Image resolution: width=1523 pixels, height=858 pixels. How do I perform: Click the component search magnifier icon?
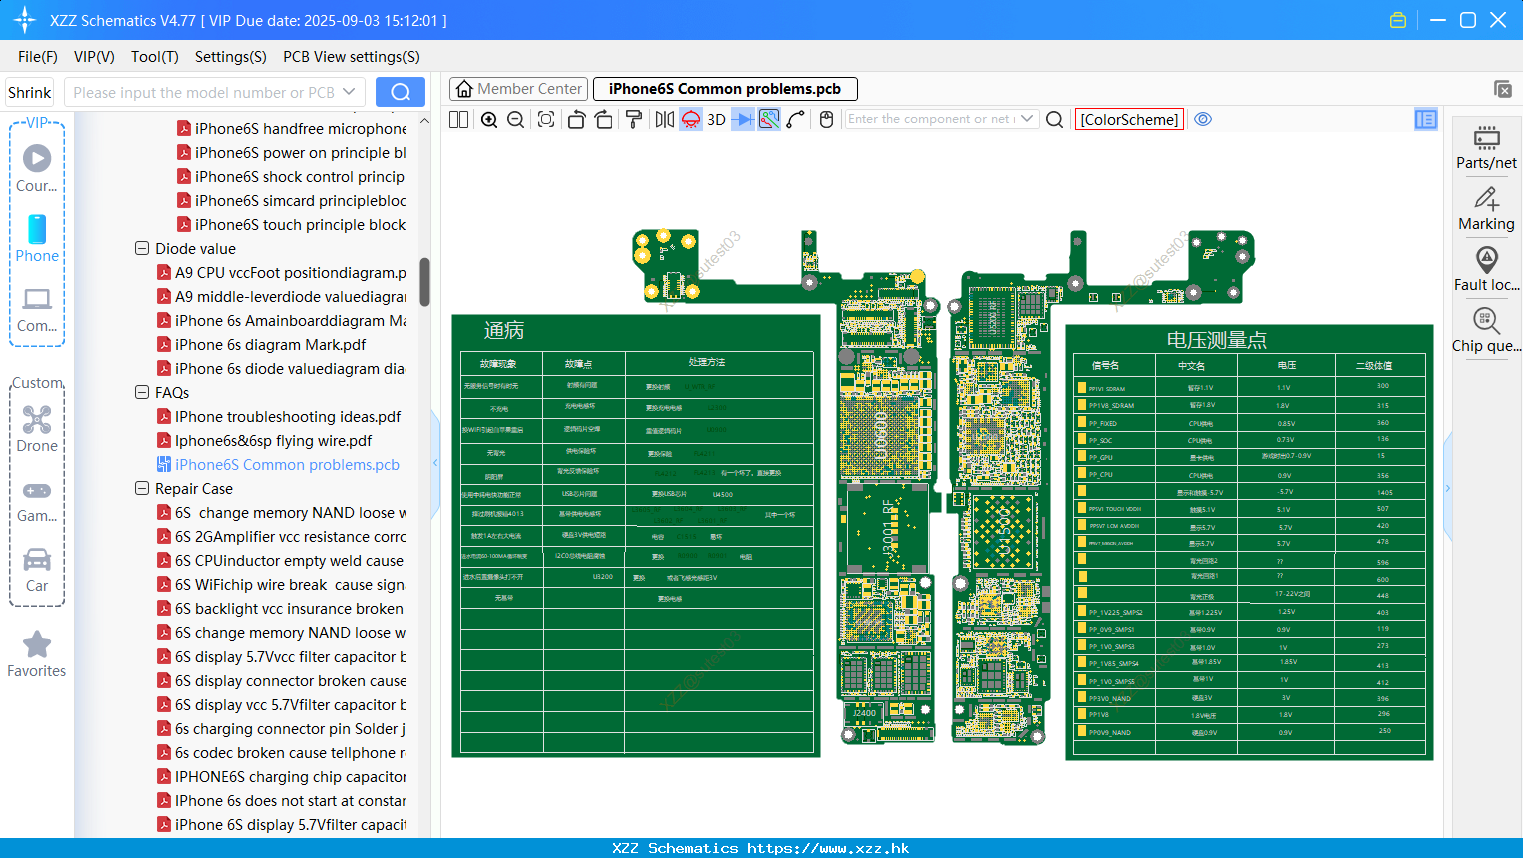(1054, 119)
